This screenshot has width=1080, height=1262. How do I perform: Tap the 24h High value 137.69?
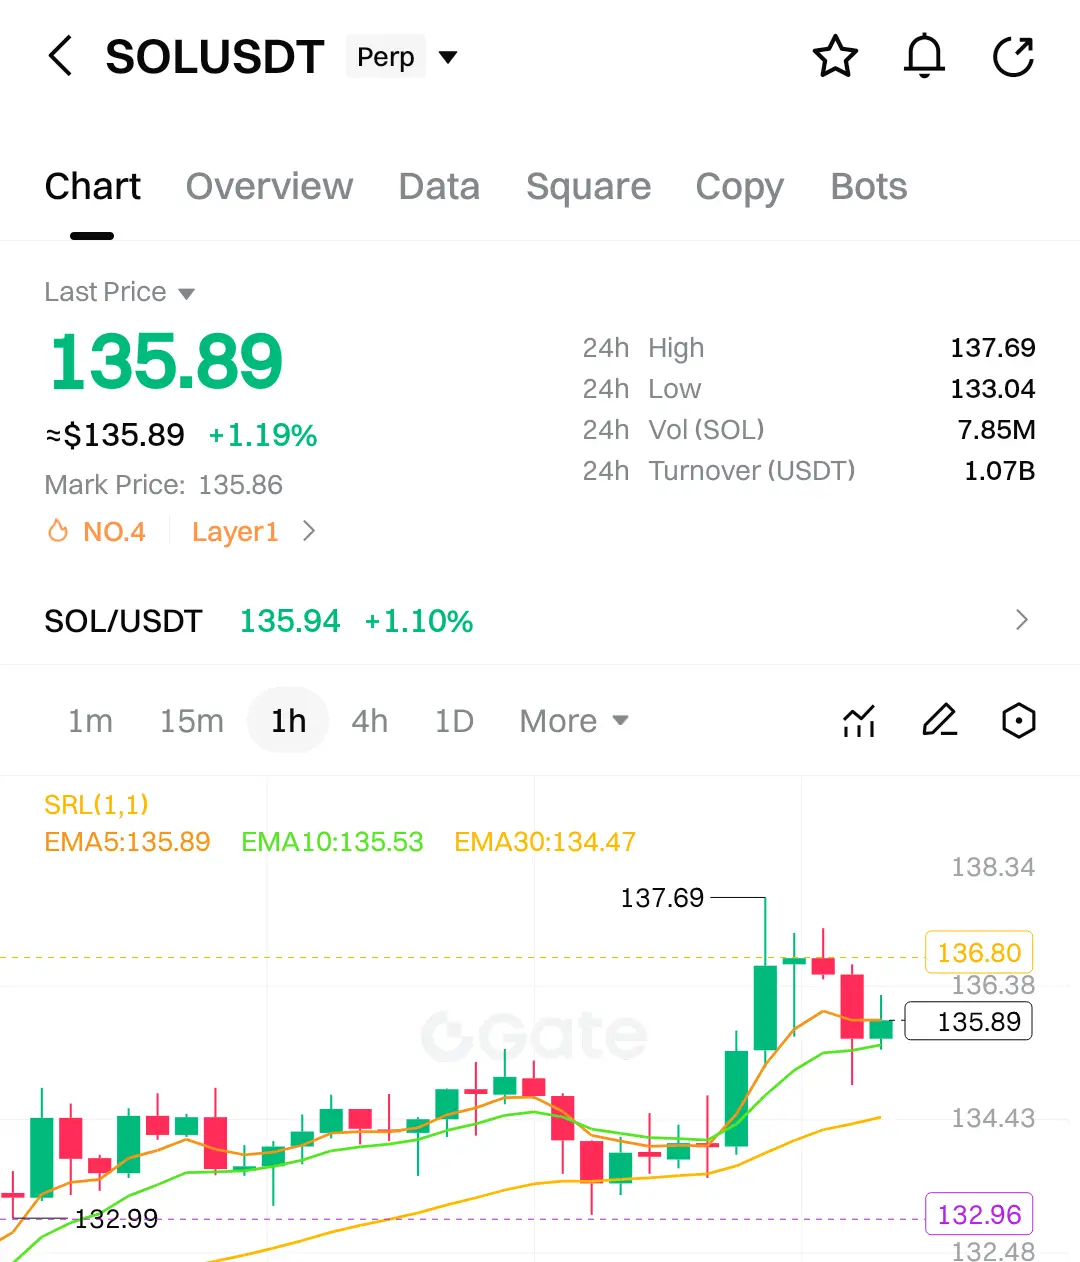click(992, 348)
